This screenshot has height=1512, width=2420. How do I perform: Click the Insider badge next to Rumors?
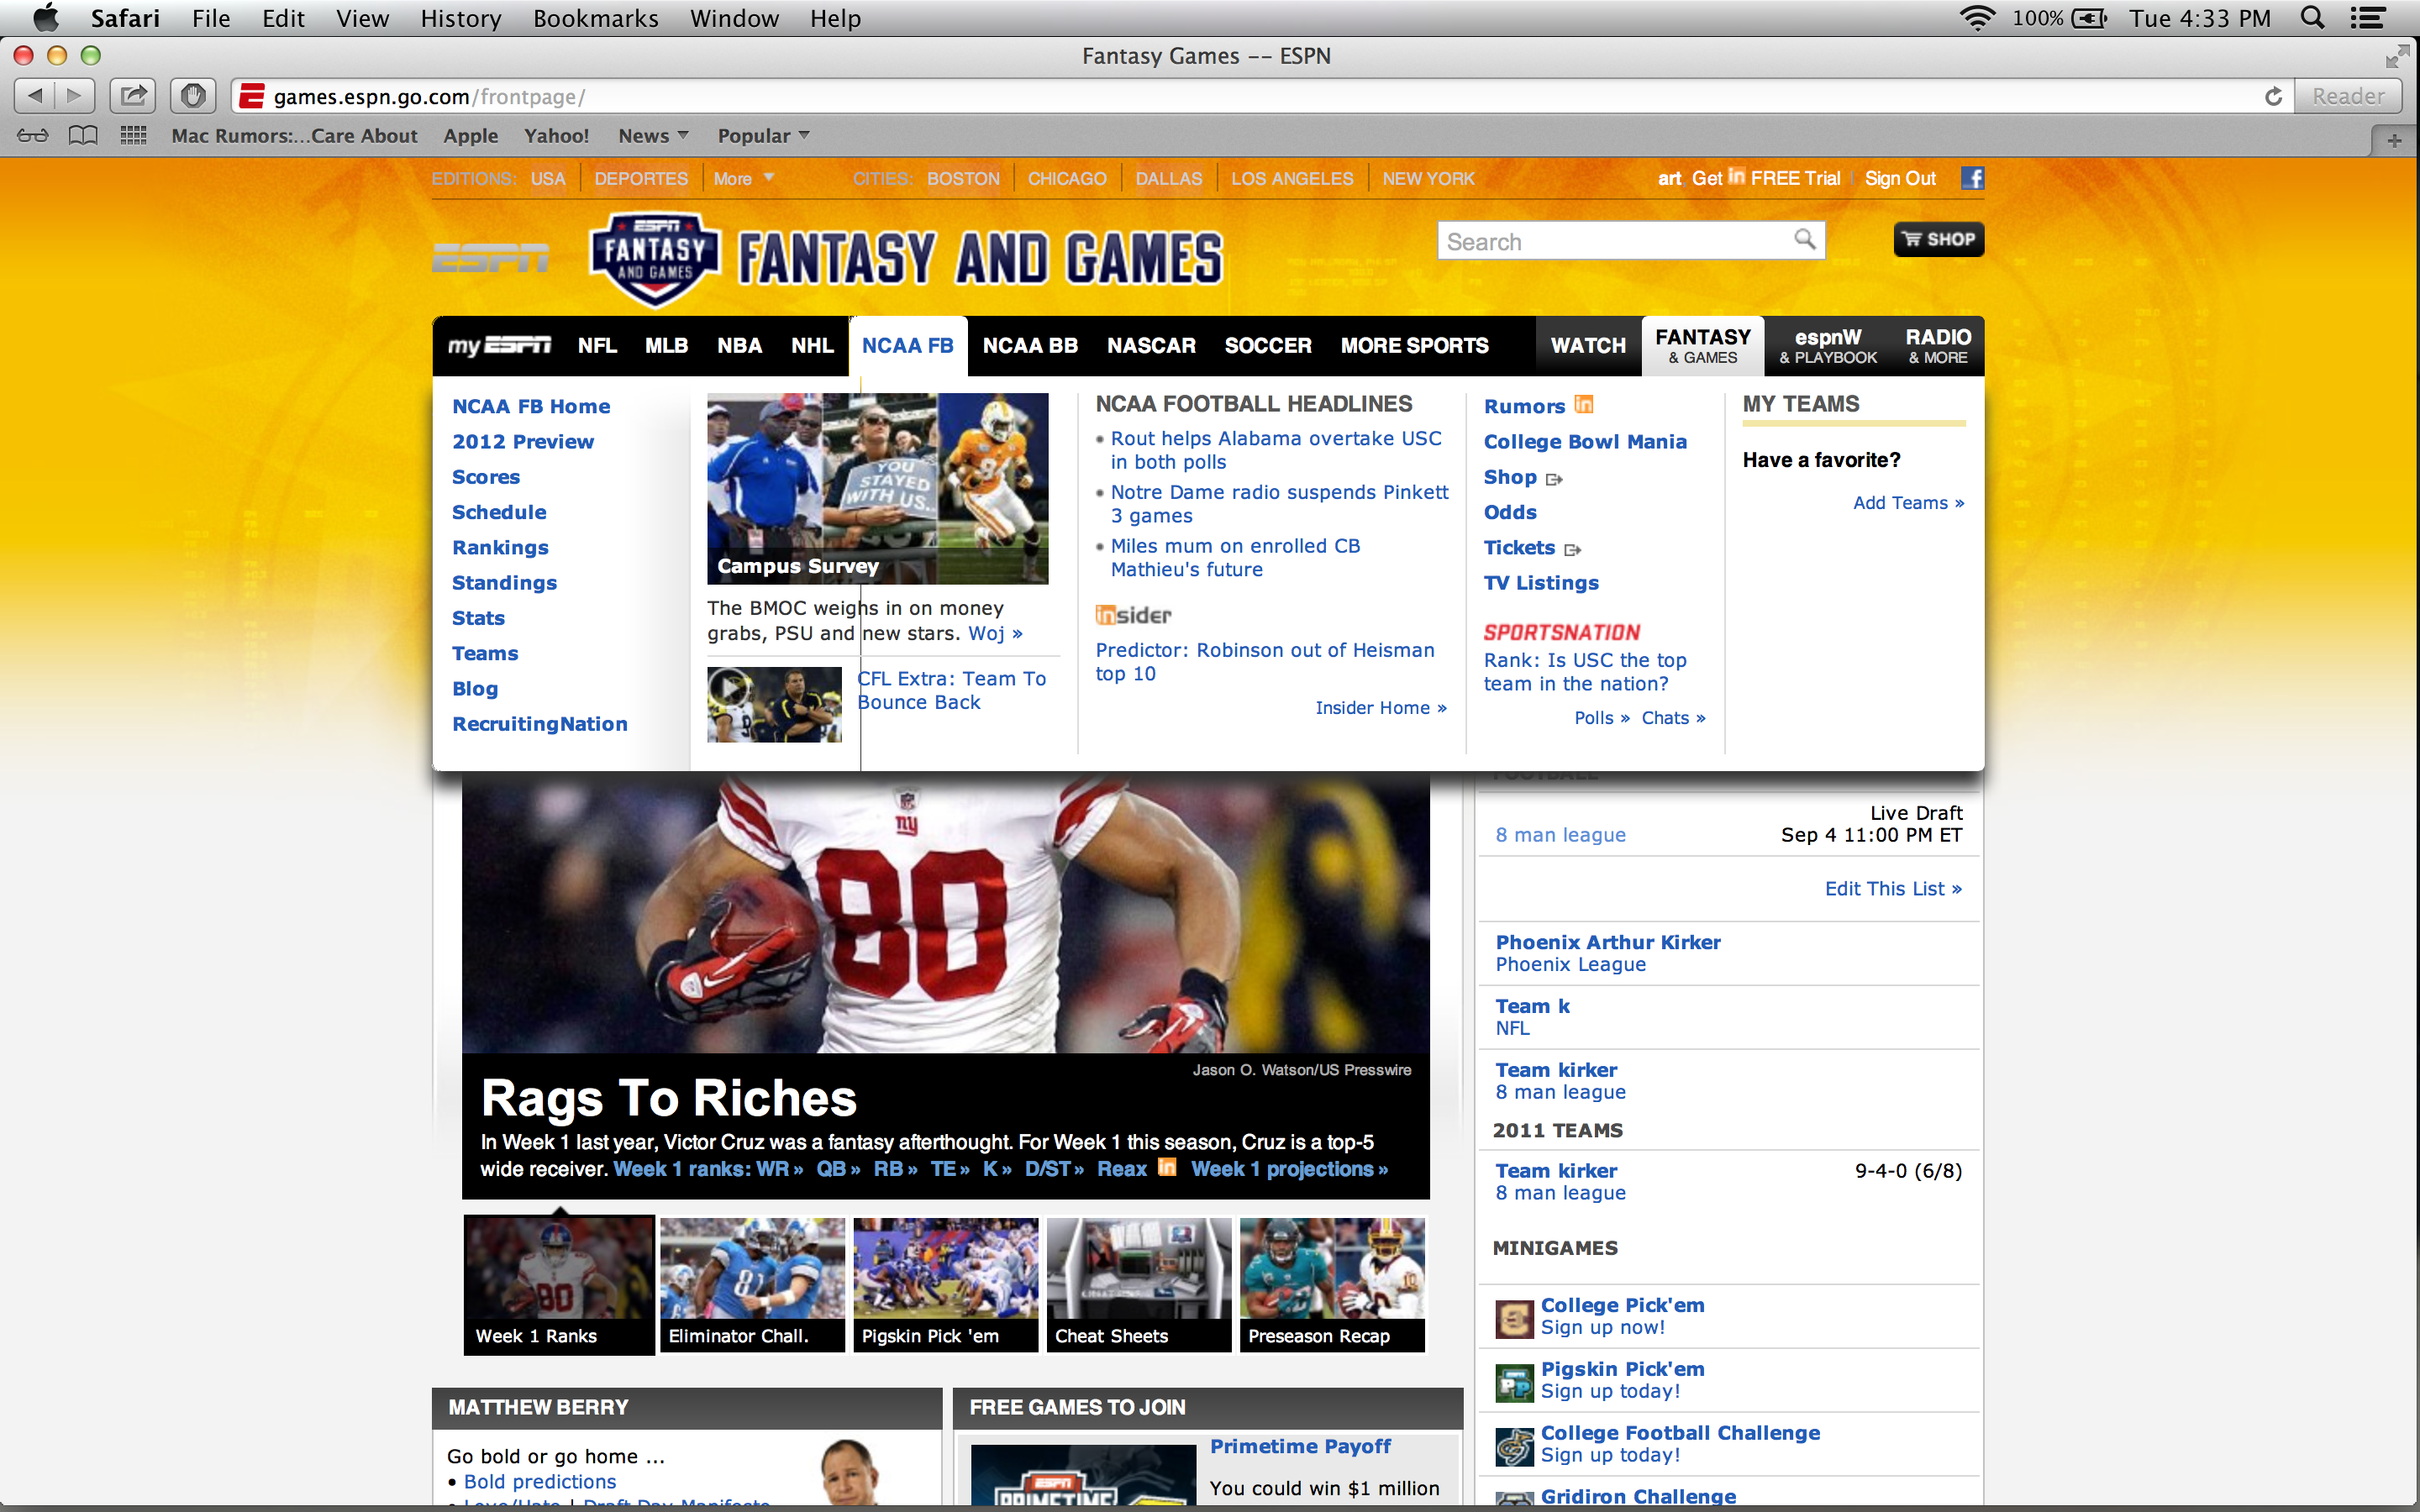(1584, 405)
